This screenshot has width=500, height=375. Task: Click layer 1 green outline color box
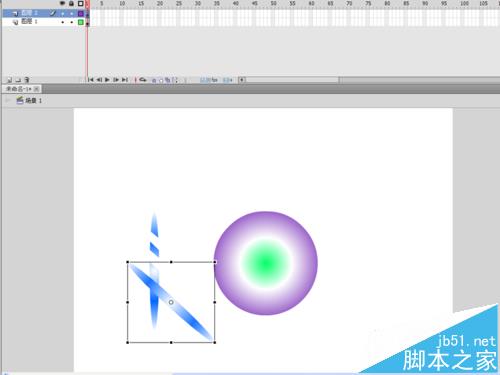81,22
